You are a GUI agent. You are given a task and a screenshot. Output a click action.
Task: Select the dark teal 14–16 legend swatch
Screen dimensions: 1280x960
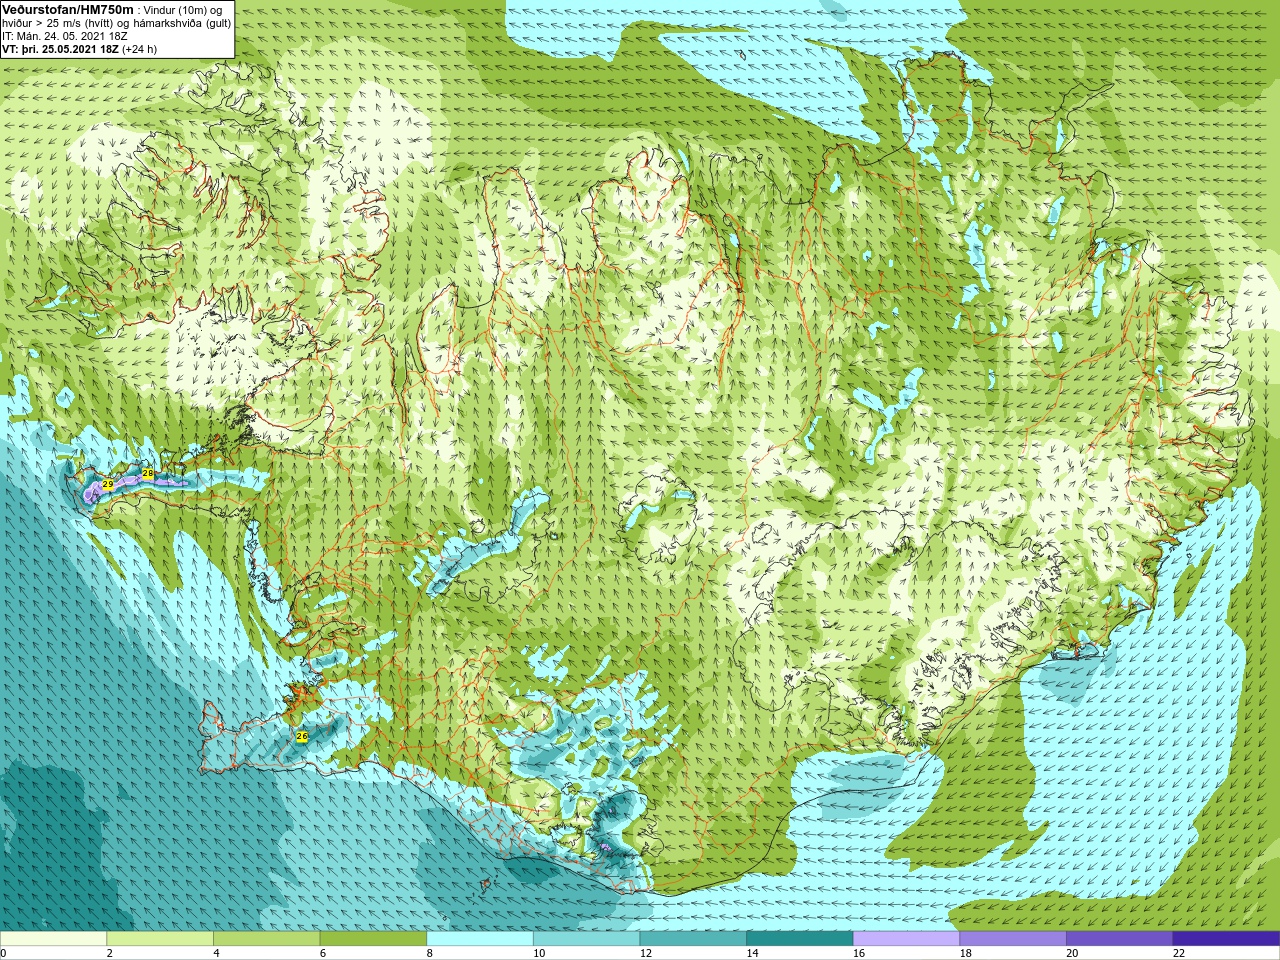tap(800, 939)
